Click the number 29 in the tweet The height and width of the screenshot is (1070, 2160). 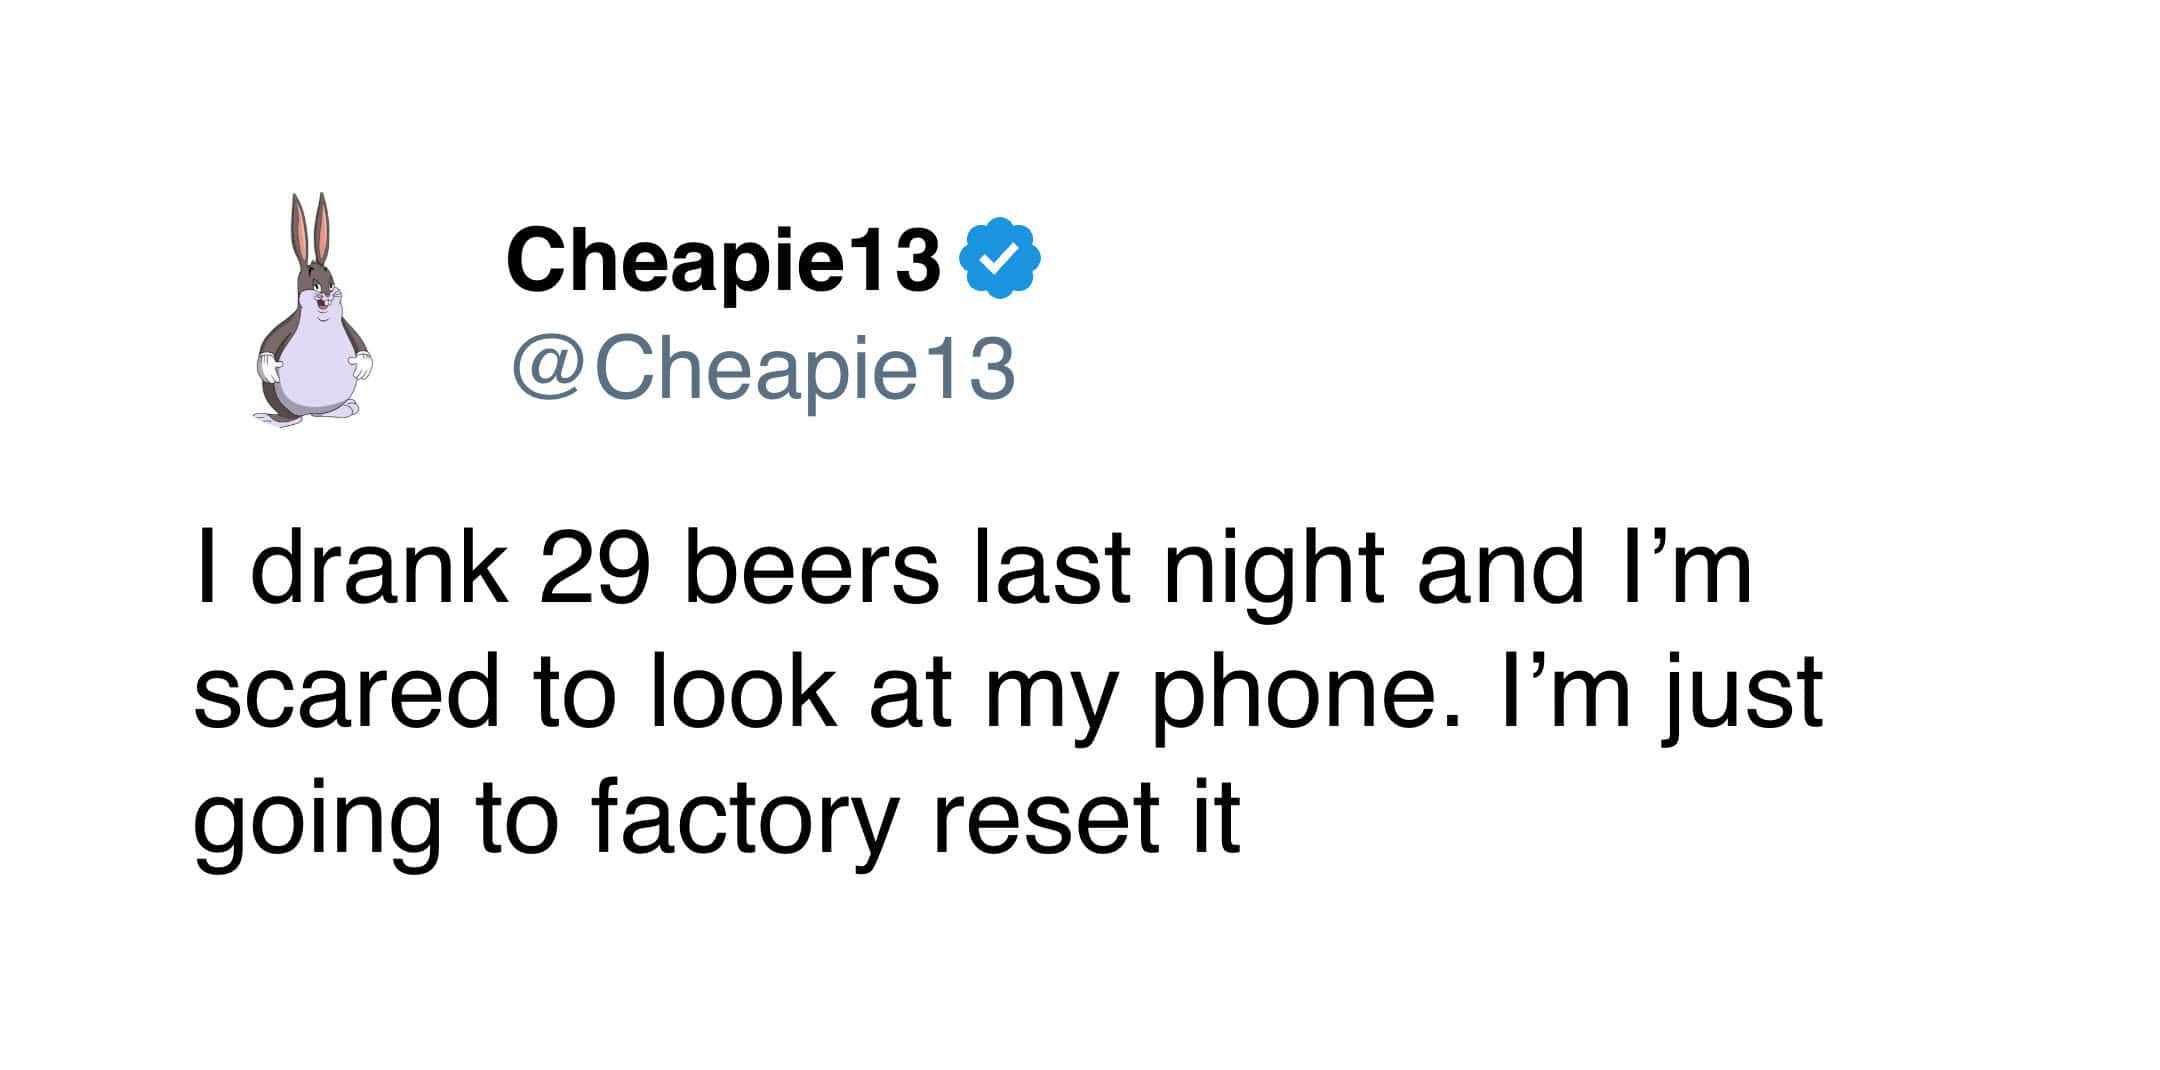(x=595, y=570)
